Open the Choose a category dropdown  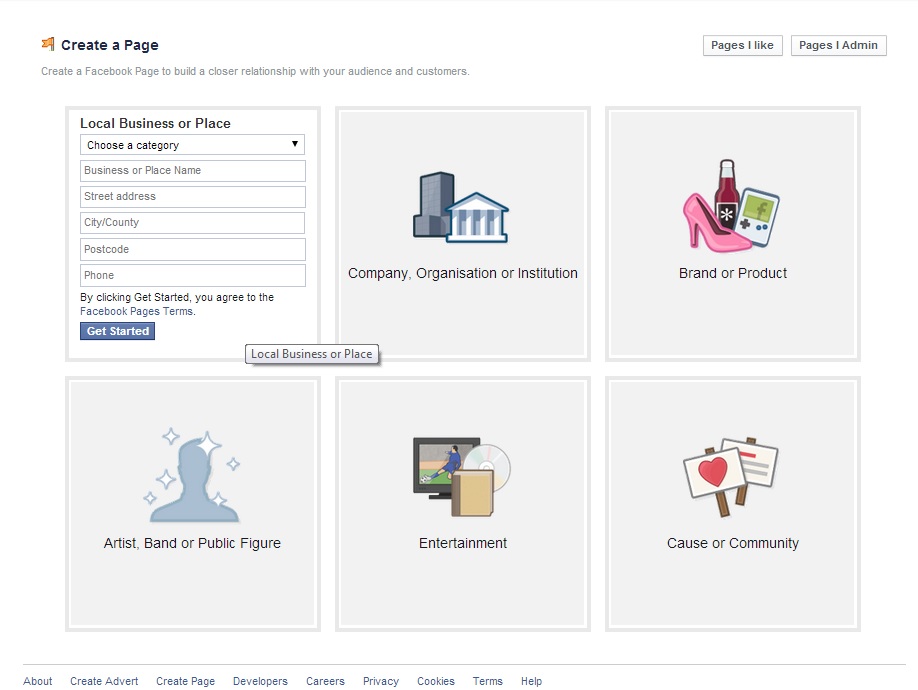[193, 145]
